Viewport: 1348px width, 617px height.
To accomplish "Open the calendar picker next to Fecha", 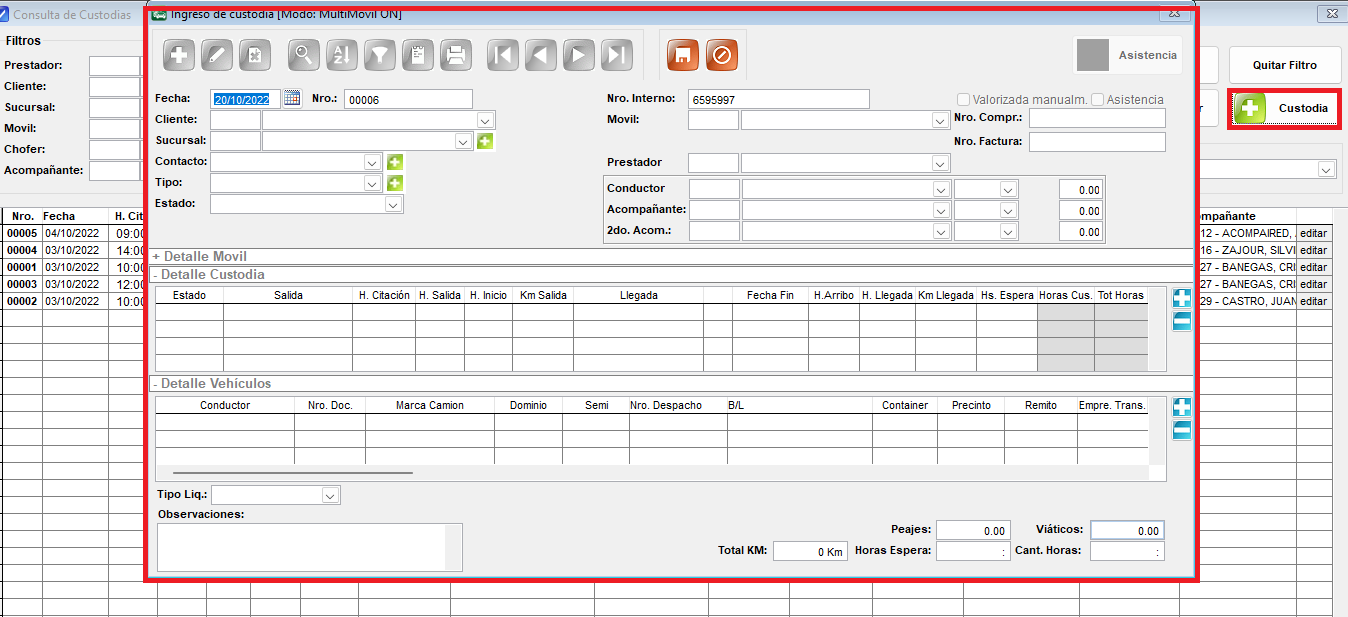I will [292, 98].
